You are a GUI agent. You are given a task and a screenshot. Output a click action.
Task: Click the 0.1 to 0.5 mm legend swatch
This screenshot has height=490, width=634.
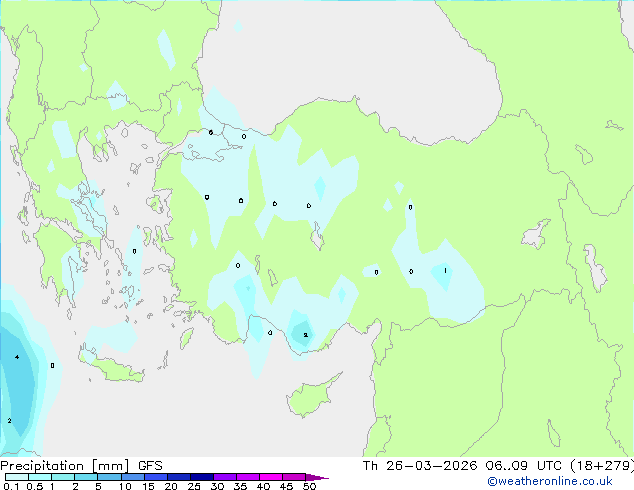pos(17,477)
